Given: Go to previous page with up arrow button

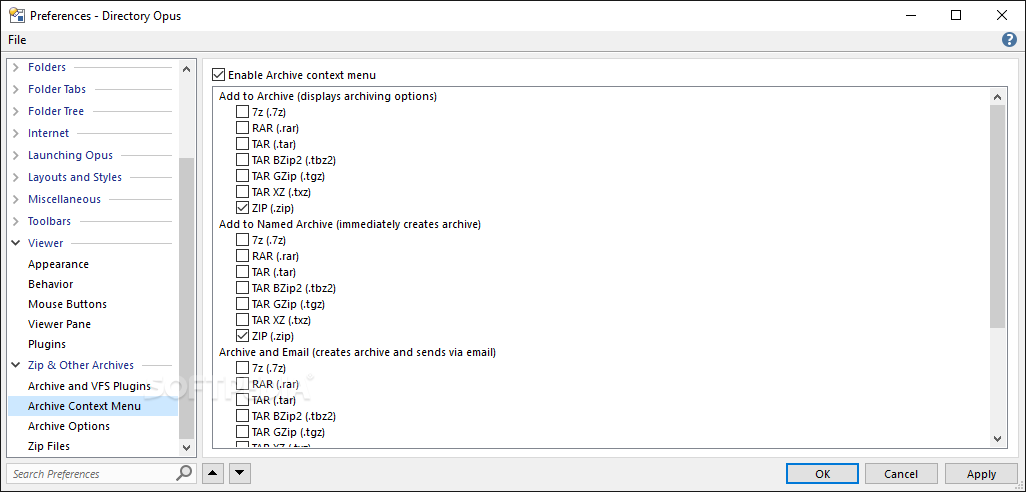Looking at the screenshot, I should (211, 473).
